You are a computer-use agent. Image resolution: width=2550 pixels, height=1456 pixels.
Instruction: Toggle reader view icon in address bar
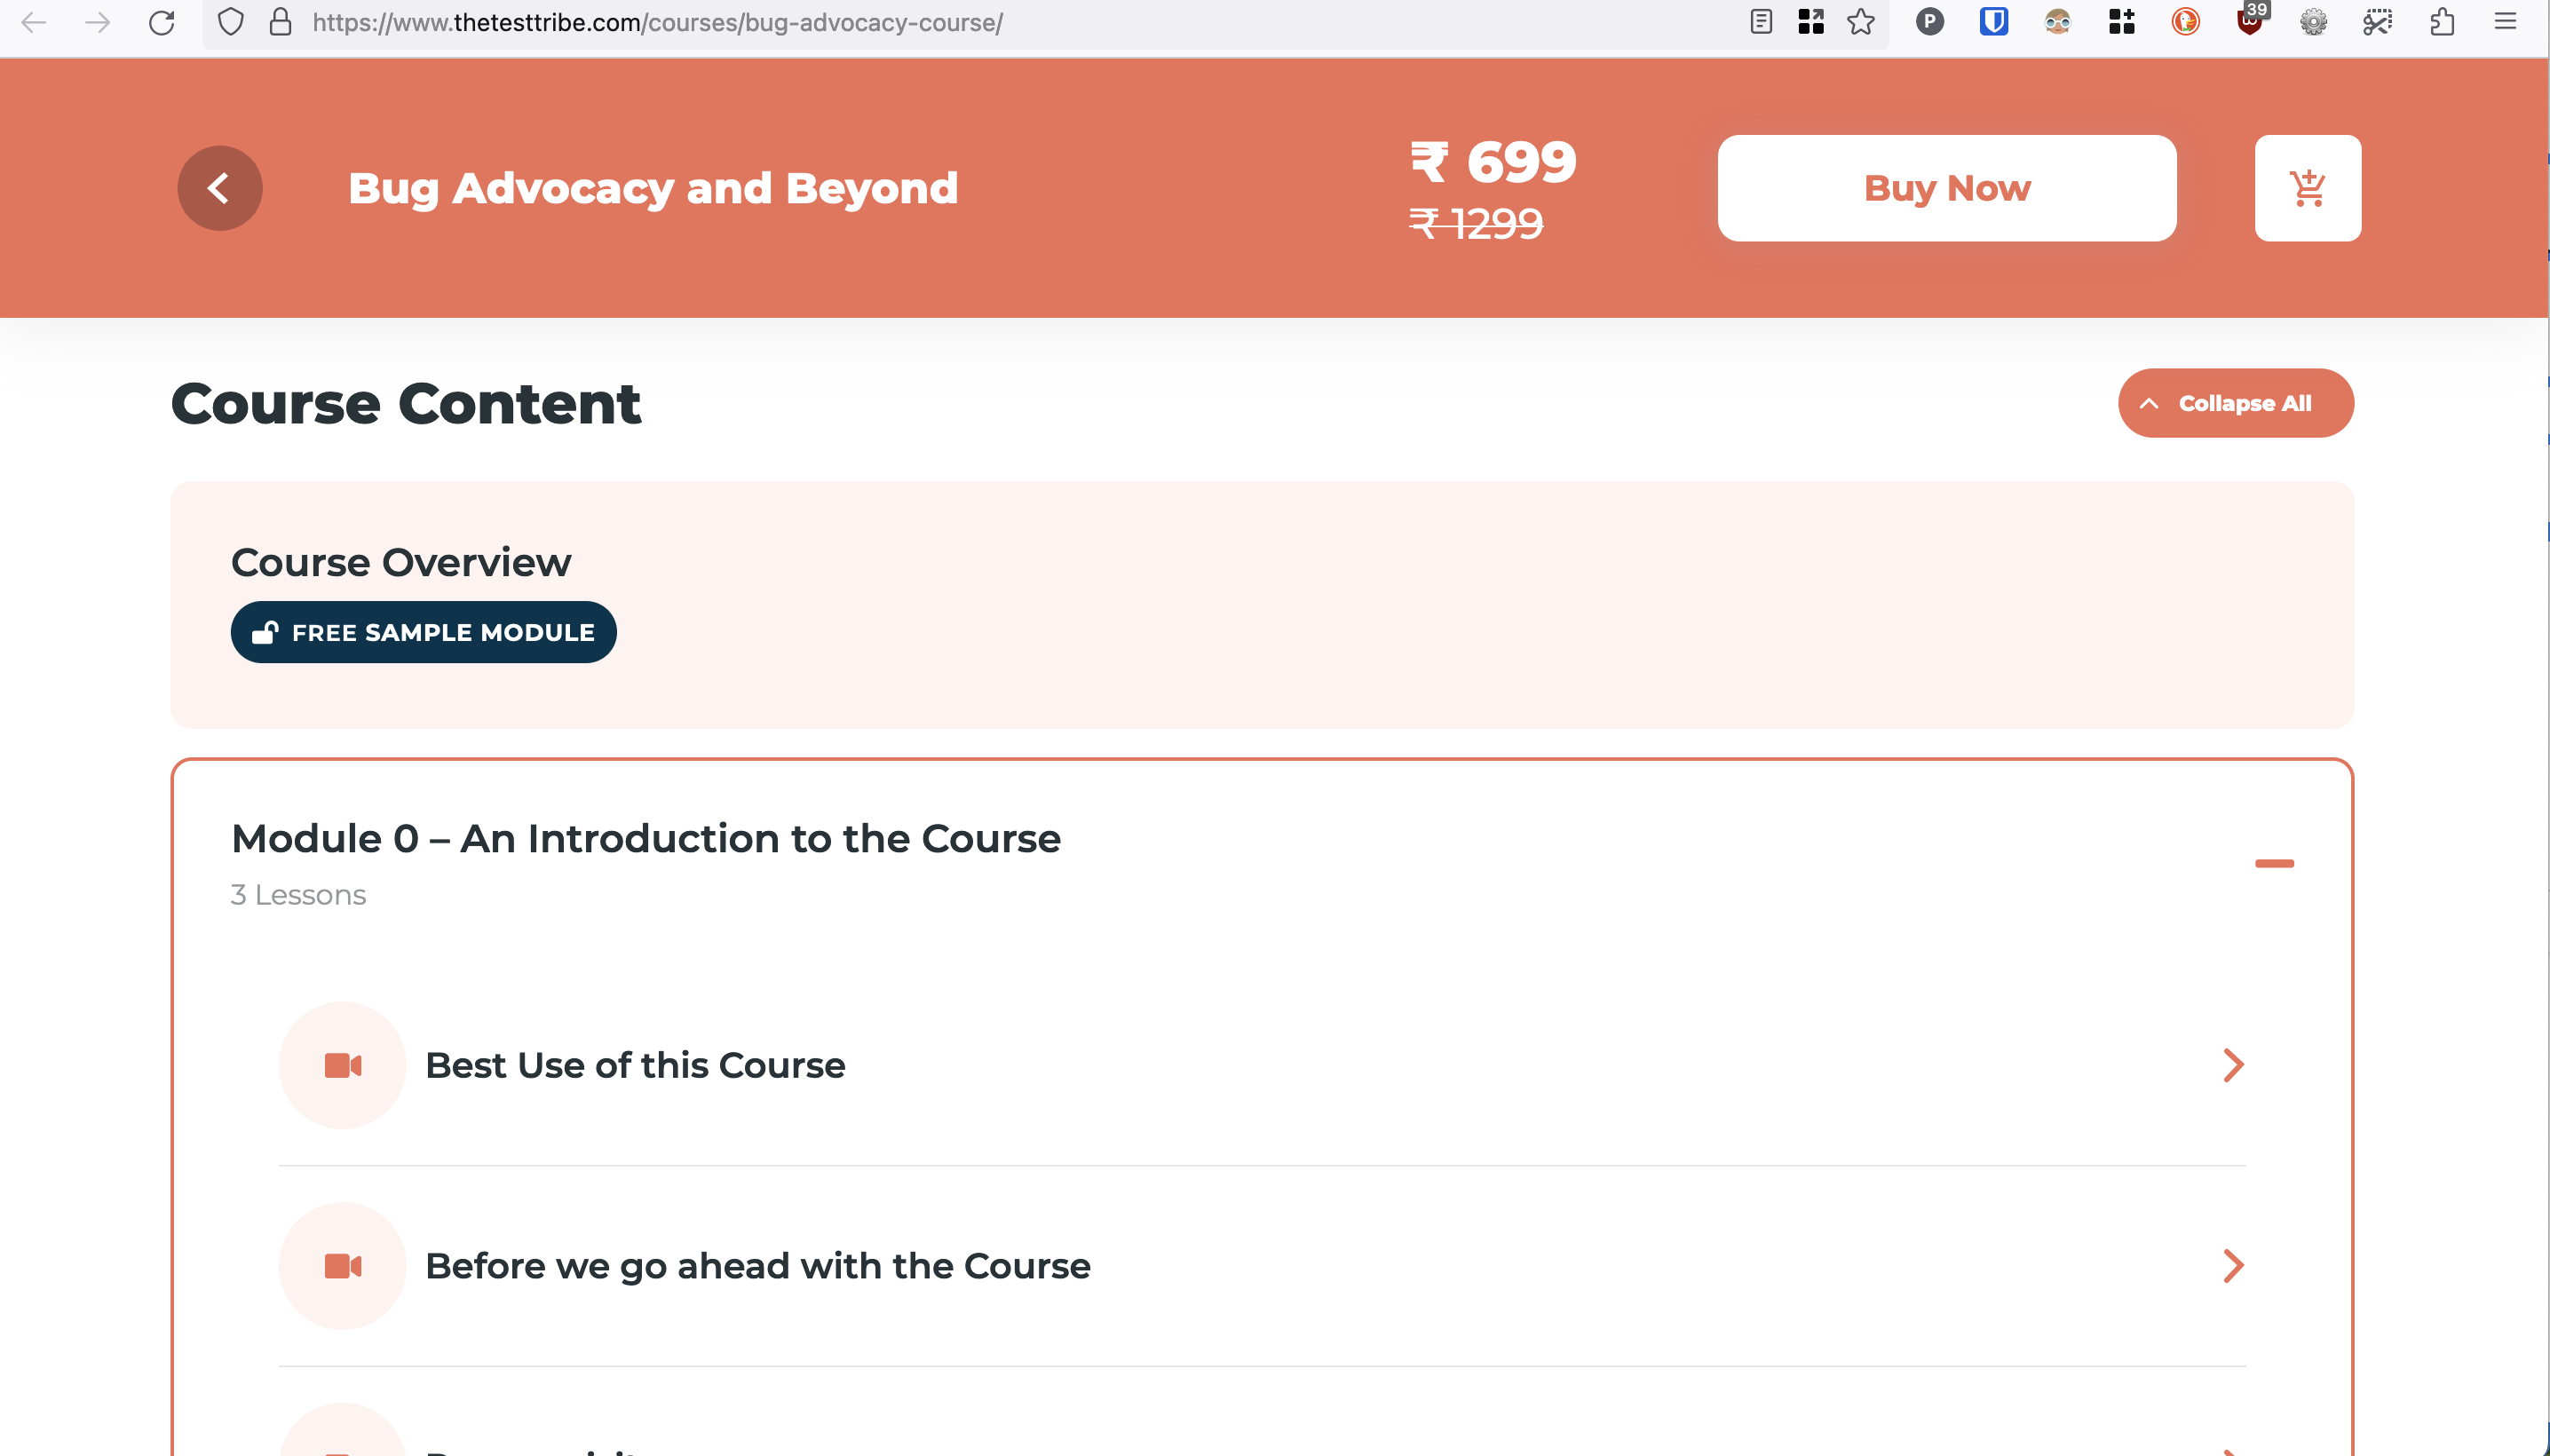(1761, 22)
